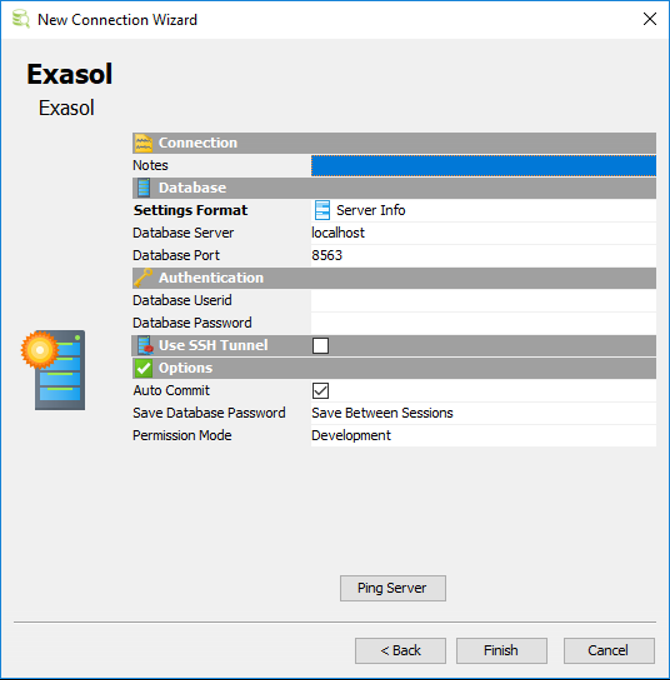Viewport: 670px width, 680px height.
Task: Click the Database Password input field
Action: [x=483, y=323]
